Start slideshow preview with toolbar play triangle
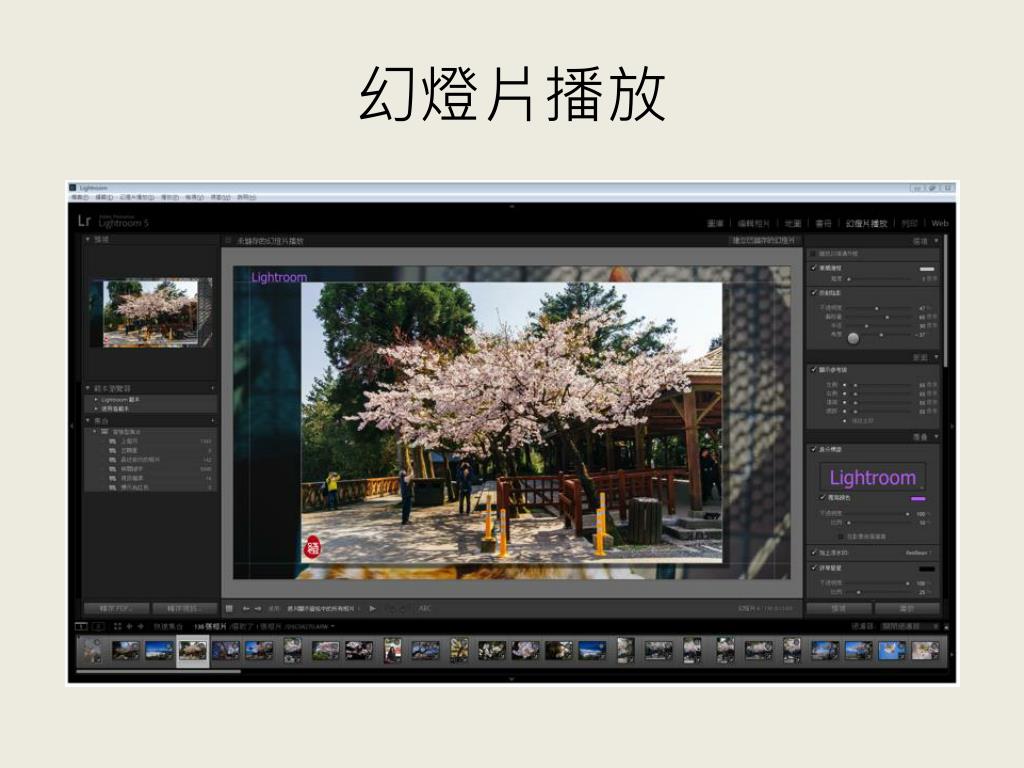The width and height of the screenshot is (1024, 768). click(372, 609)
